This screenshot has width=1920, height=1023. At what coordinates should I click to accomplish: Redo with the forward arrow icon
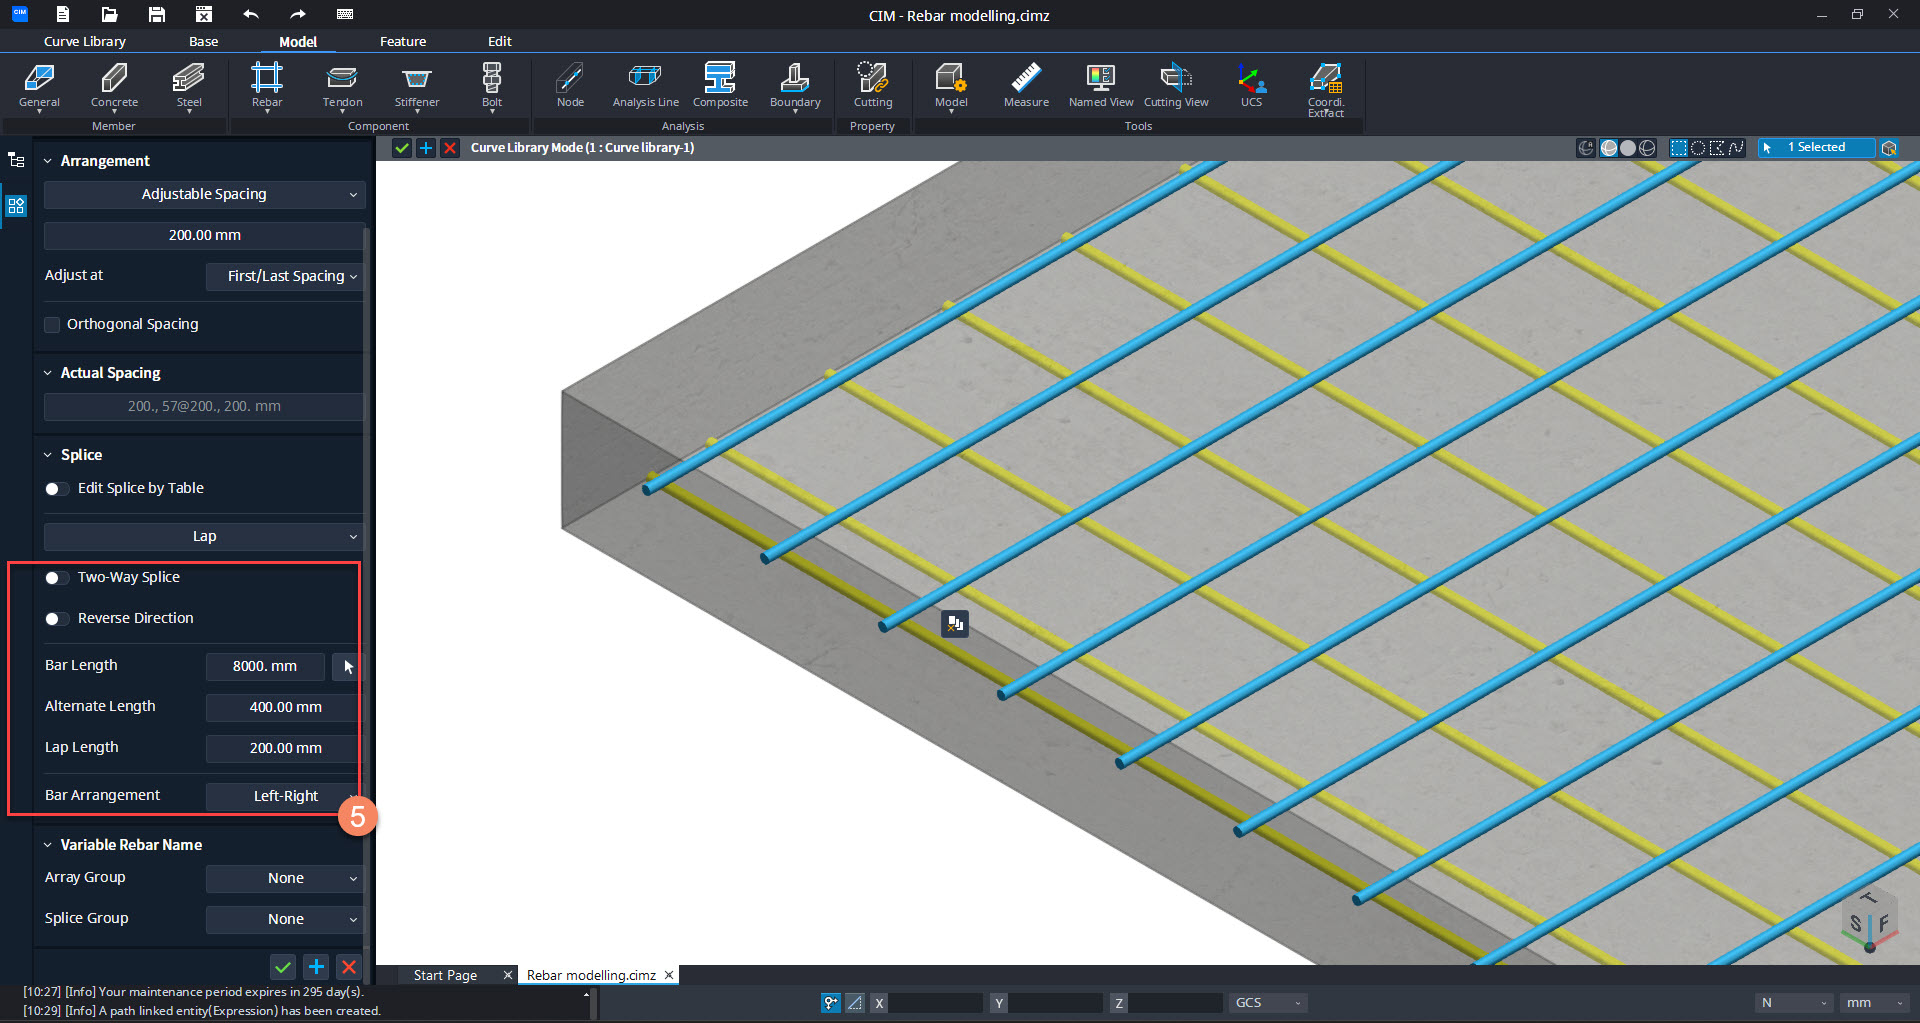(298, 14)
